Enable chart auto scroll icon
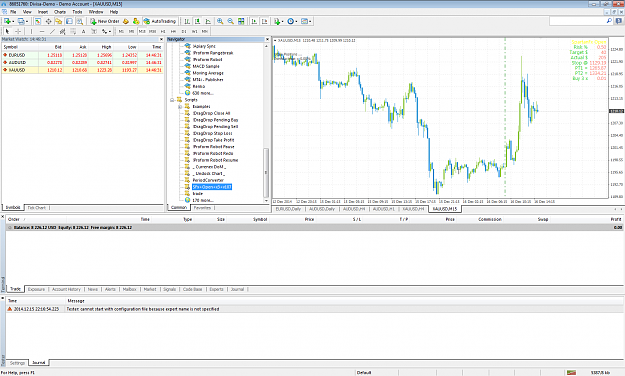The width and height of the screenshot is (625, 376). (x=254, y=21)
